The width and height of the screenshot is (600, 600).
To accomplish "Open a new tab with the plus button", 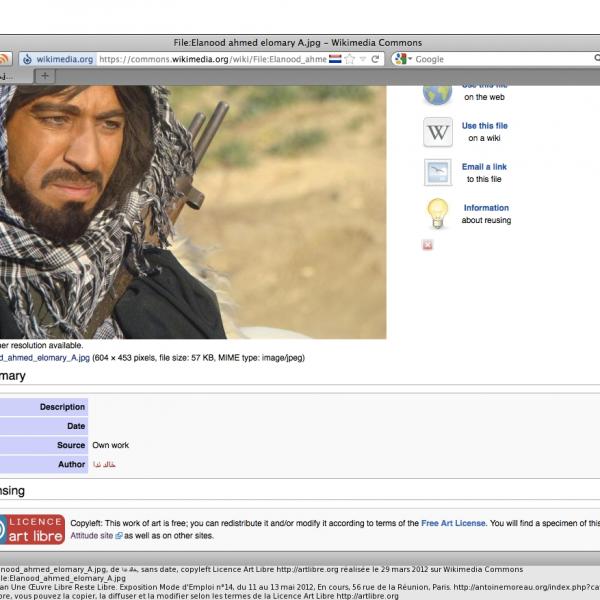I will (45, 76).
